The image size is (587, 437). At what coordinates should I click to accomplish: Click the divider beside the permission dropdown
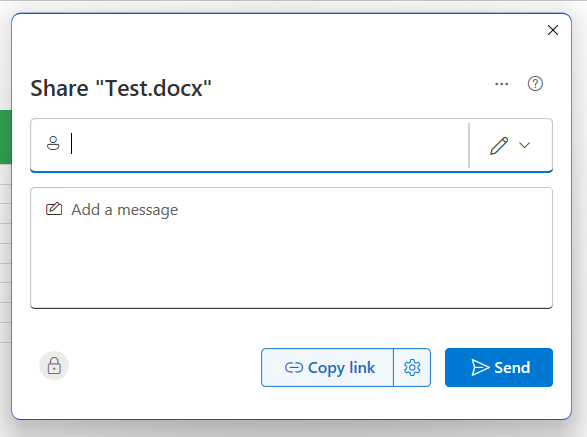[469, 145]
